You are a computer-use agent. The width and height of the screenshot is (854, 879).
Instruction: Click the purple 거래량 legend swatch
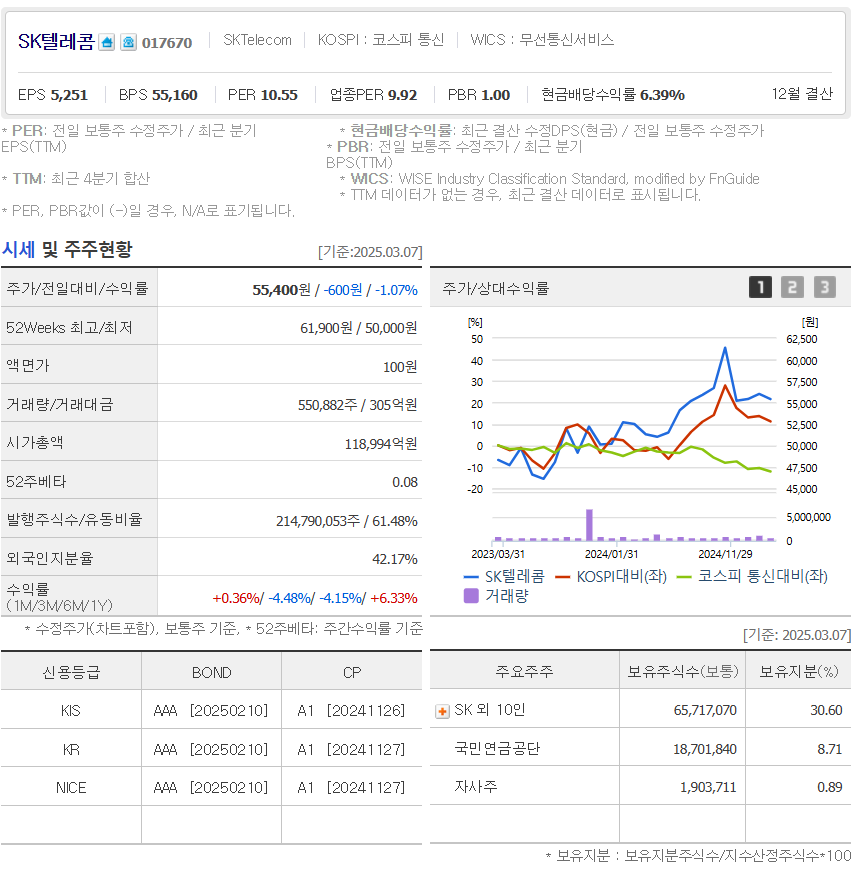[x=472, y=596]
